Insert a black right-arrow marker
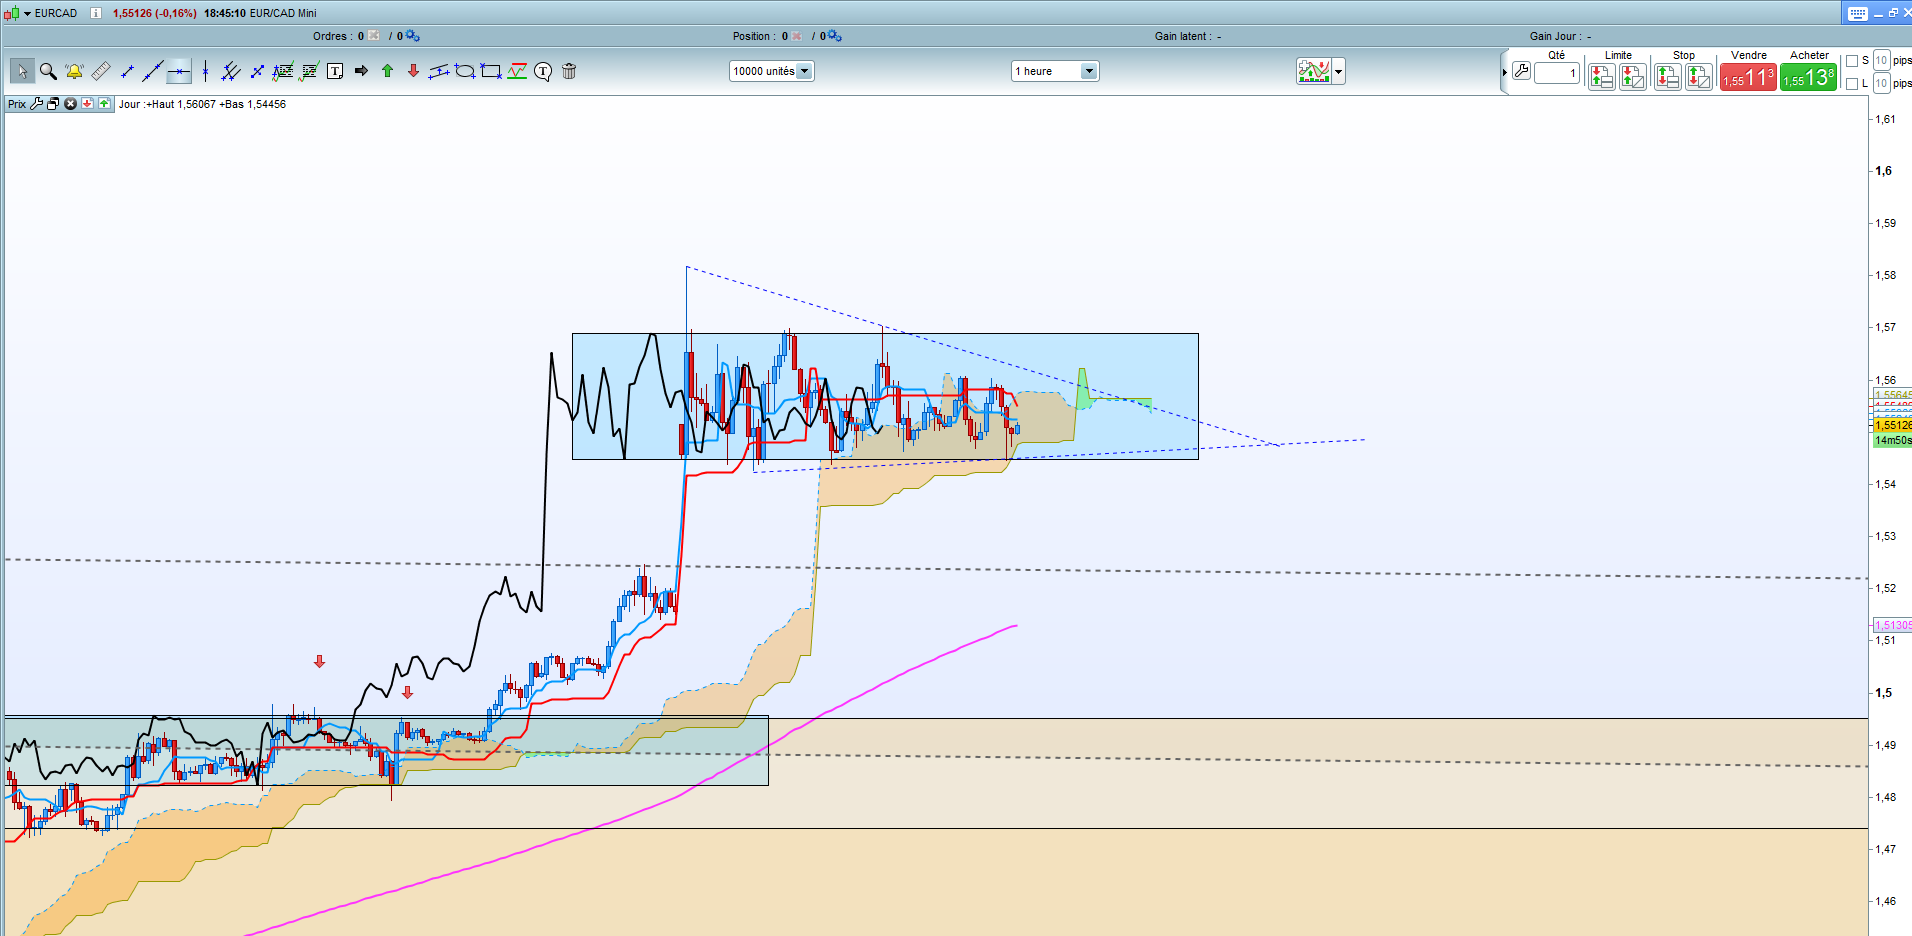This screenshot has width=1912, height=936. (x=361, y=71)
